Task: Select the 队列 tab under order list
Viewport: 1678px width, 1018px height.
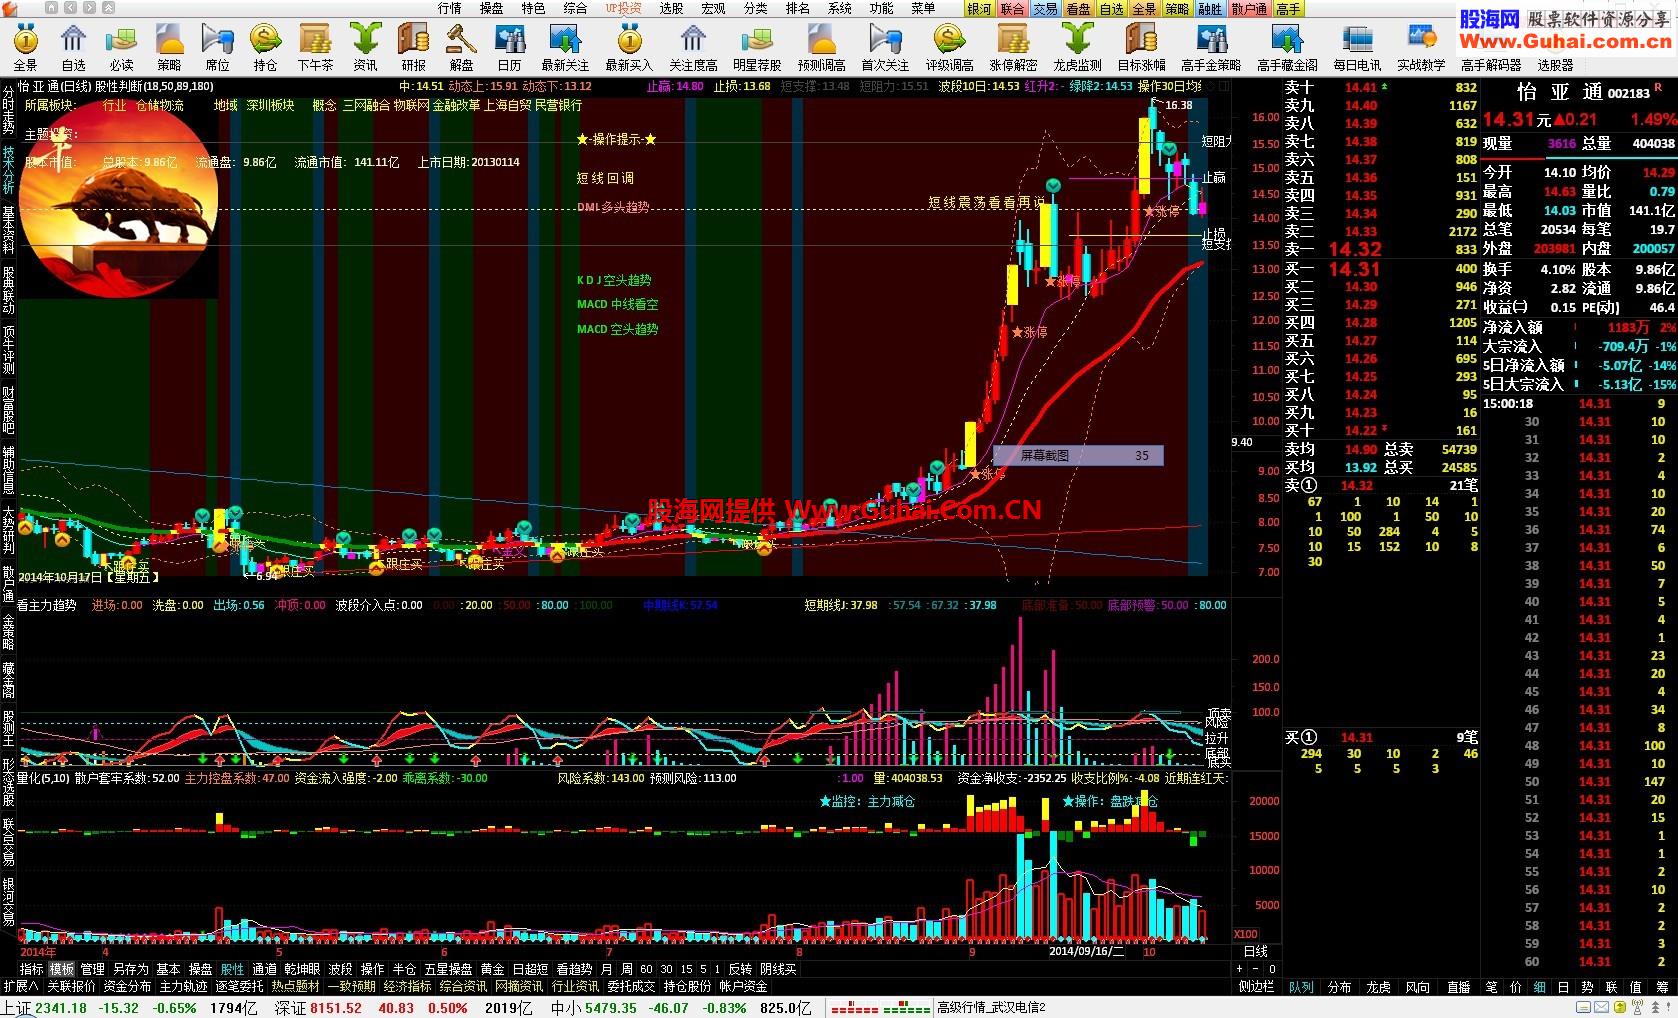Action: 1301,987
